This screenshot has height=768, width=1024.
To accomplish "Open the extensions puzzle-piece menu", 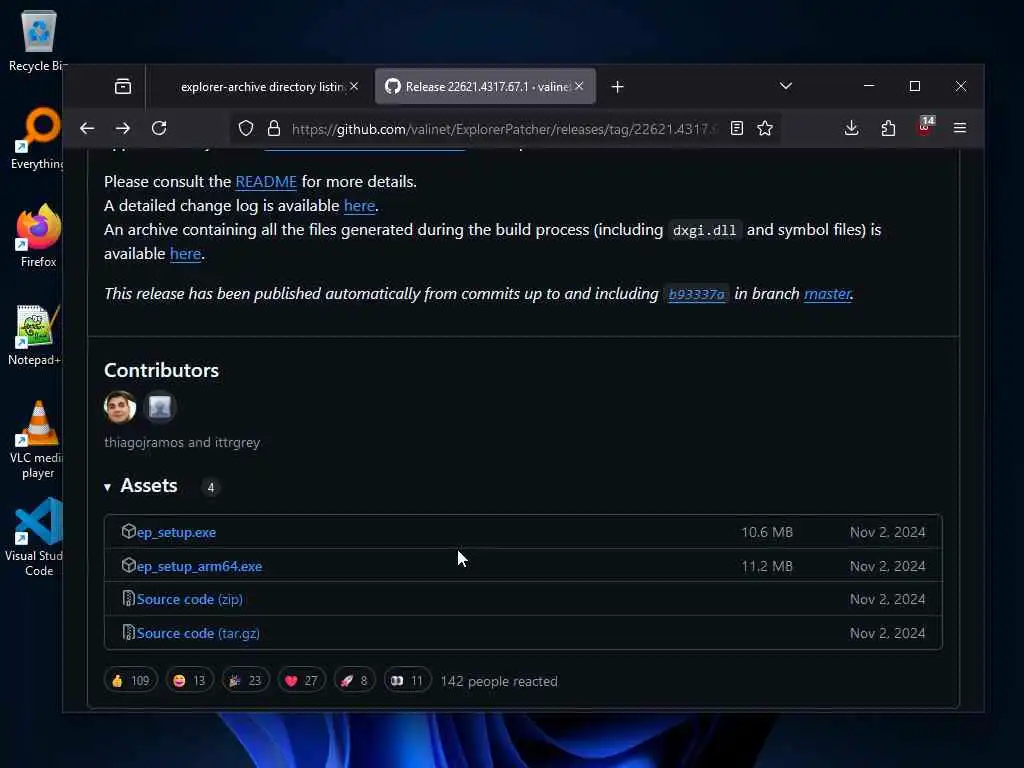I will coord(888,128).
